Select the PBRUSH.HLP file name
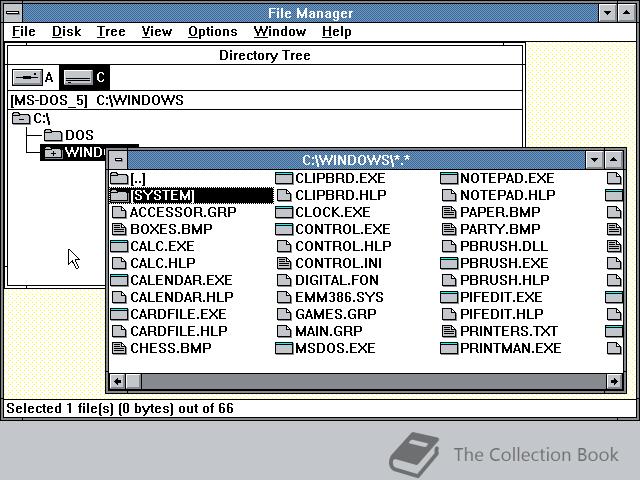Viewport: 640px width, 480px height. click(x=505, y=280)
